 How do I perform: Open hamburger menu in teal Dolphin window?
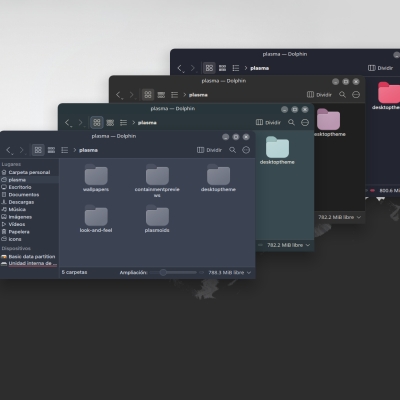click(305, 122)
